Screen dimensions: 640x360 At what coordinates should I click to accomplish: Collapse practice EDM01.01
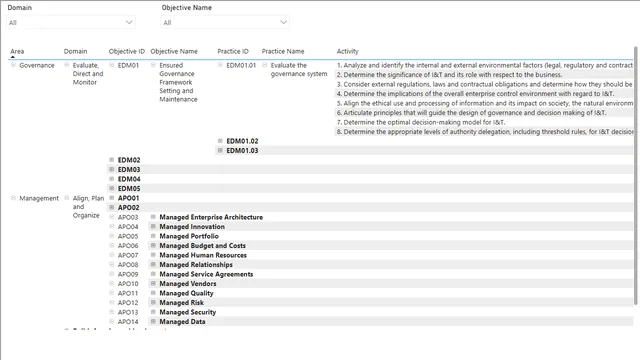click(220, 65)
